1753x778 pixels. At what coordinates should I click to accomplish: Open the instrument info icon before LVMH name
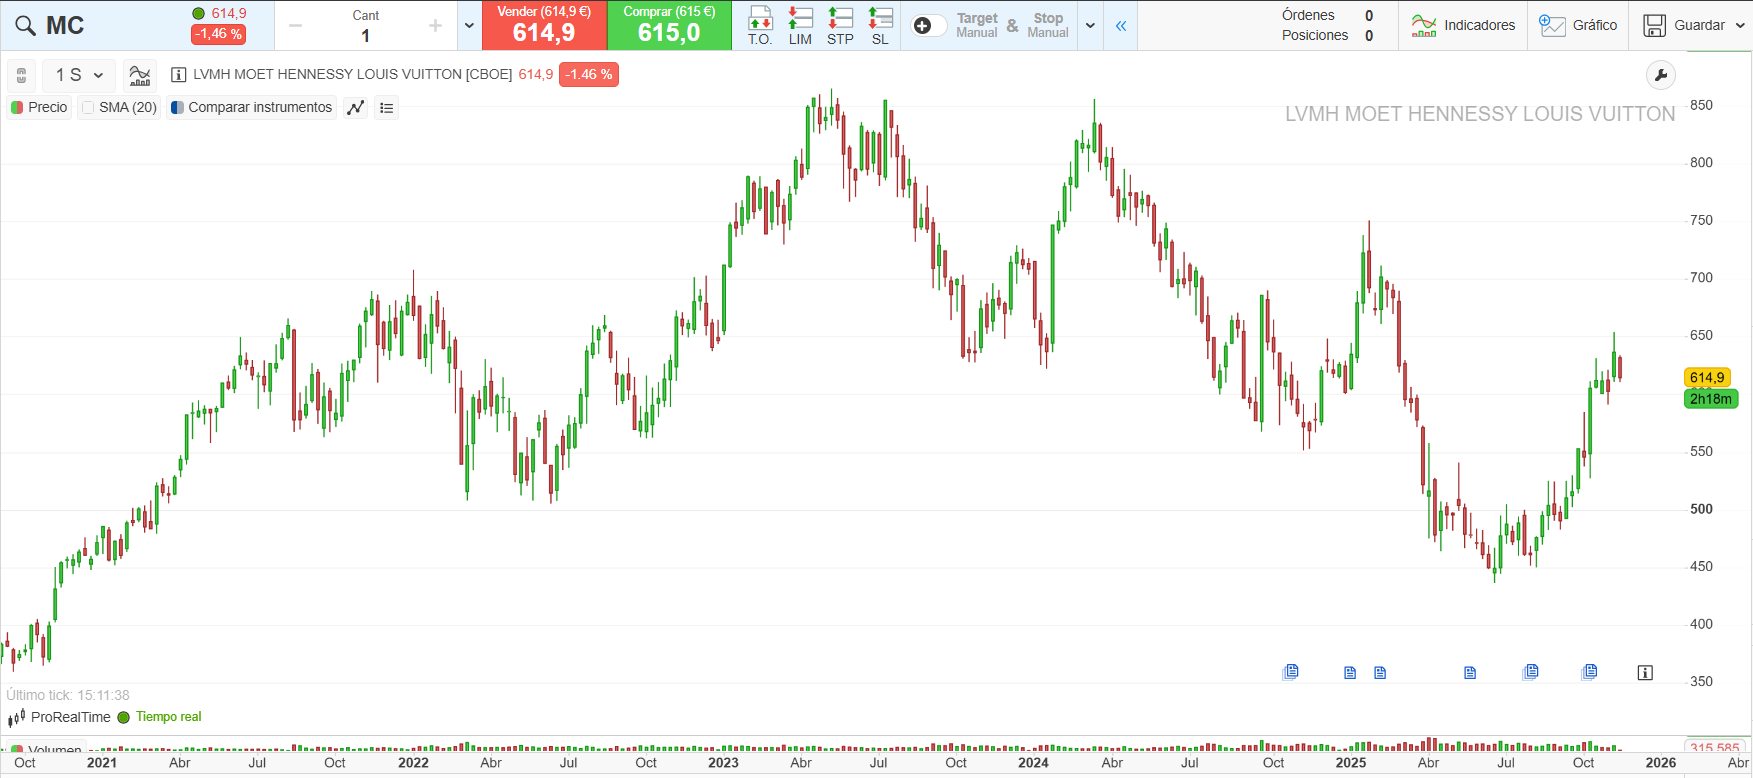[x=179, y=75]
